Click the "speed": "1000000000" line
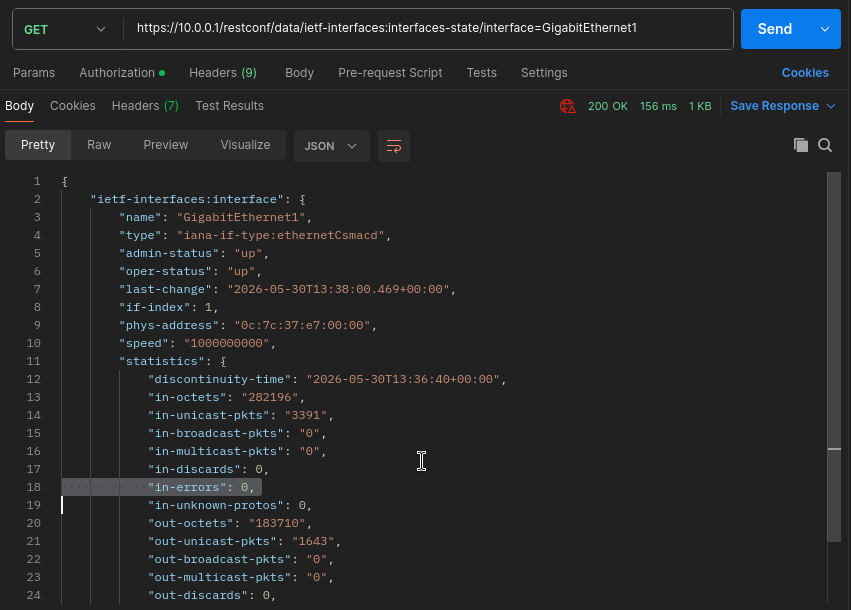Image resolution: width=851 pixels, height=610 pixels. coord(198,343)
